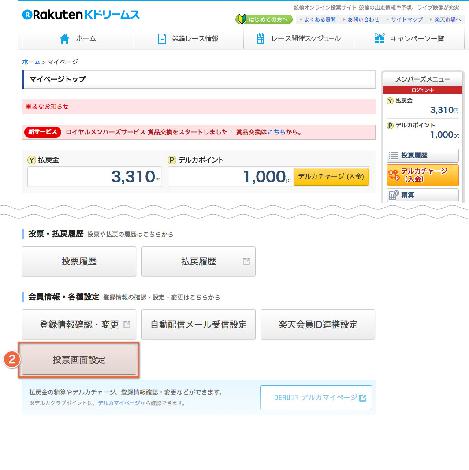This screenshot has width=469, height=470.
Task: Click the yen icon beside 払戻金 in main area
Action: click(x=31, y=160)
